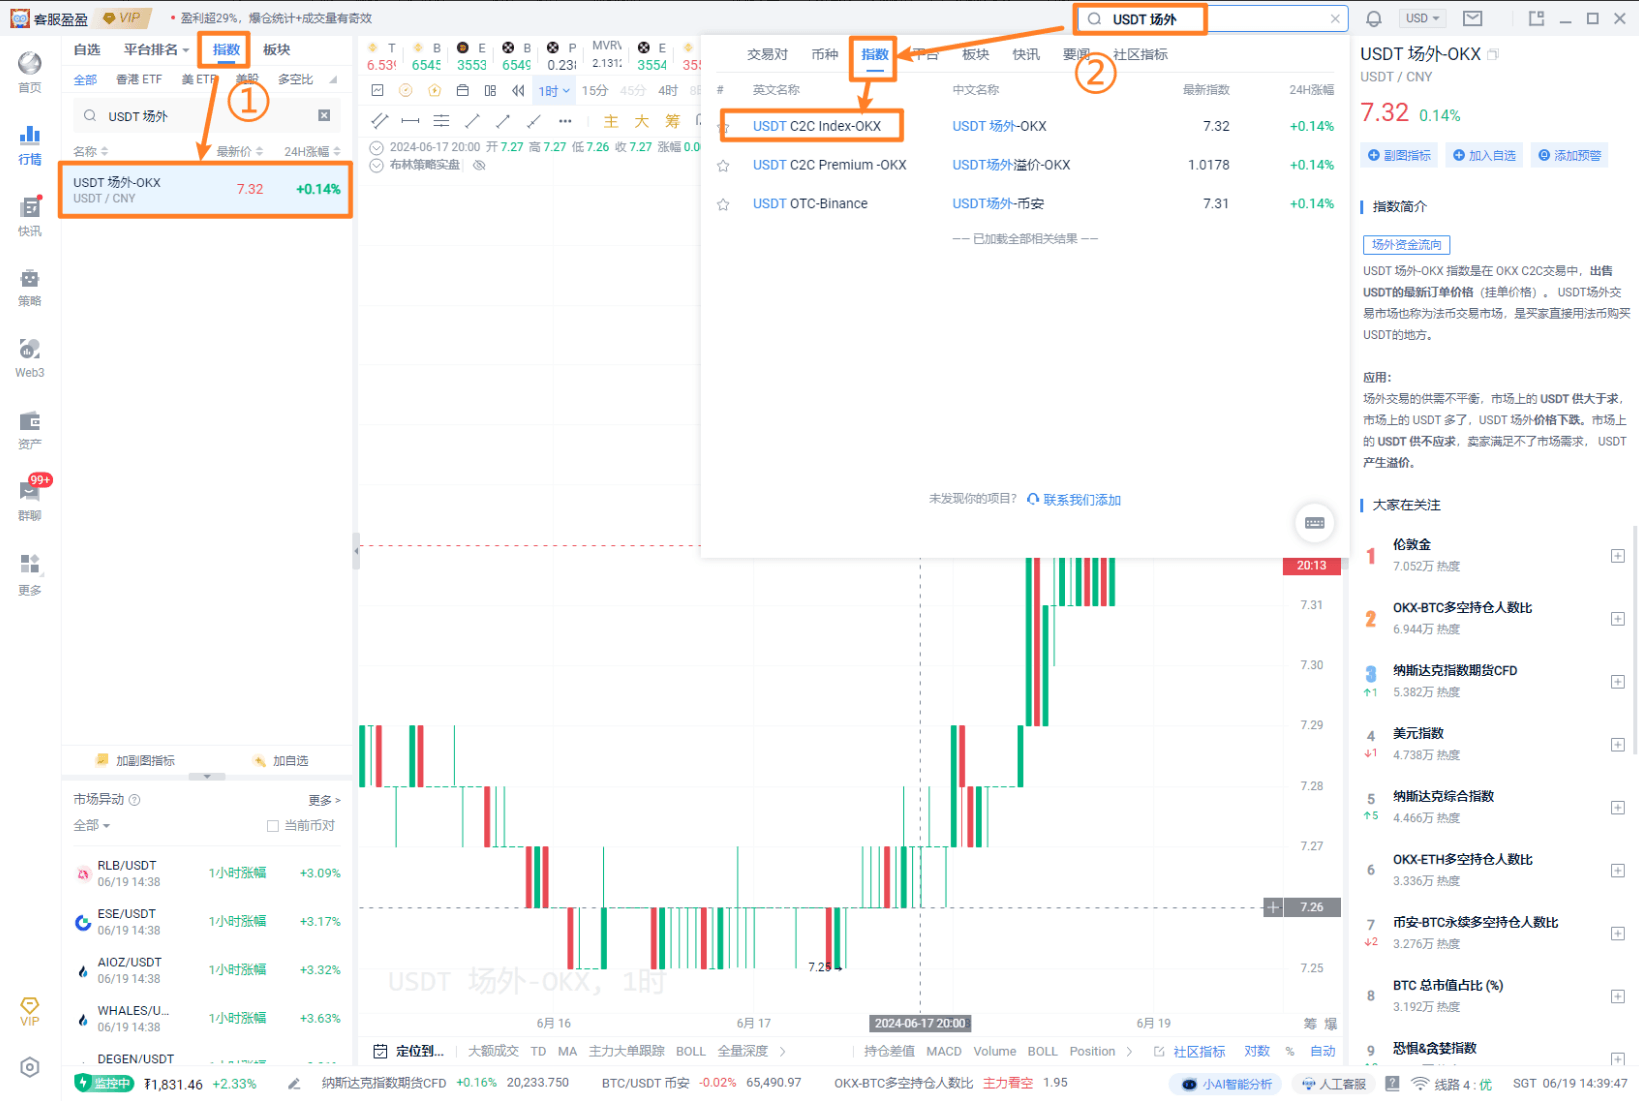Viewport: 1639px width, 1101px height.
Task: Copy the USDT 场外-OKX title using copy icon
Action: pyautogui.click(x=1493, y=54)
